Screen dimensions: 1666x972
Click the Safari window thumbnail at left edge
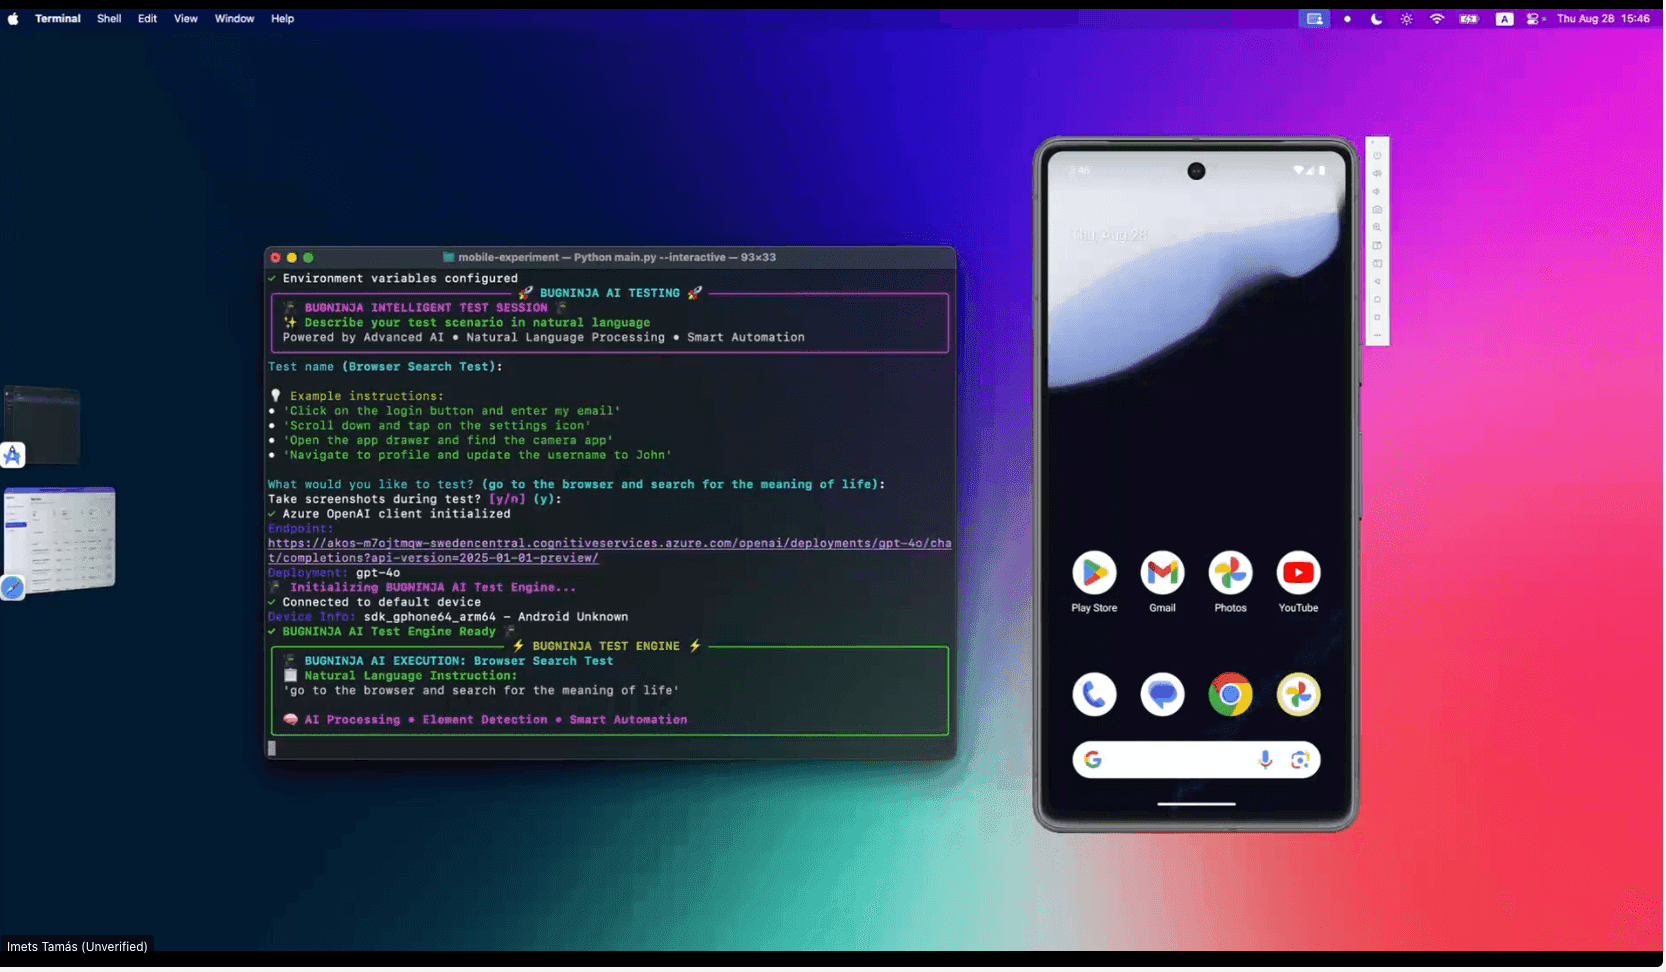[x=60, y=541]
